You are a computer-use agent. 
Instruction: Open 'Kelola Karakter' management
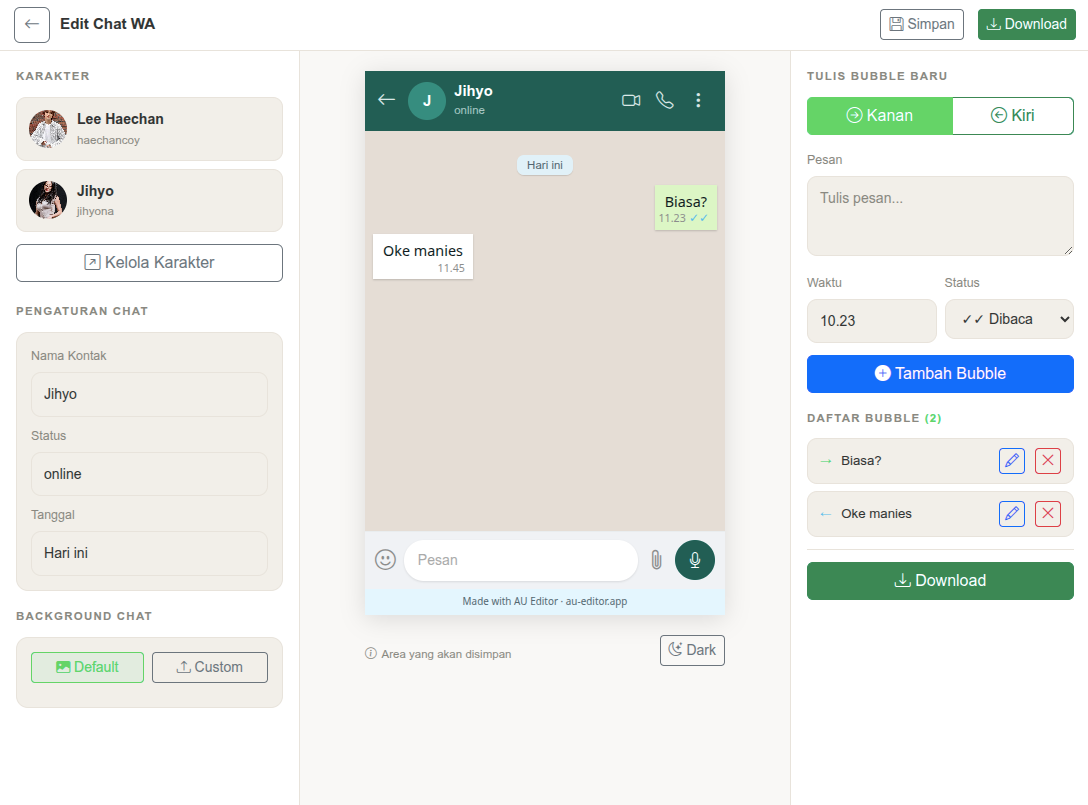coord(148,263)
